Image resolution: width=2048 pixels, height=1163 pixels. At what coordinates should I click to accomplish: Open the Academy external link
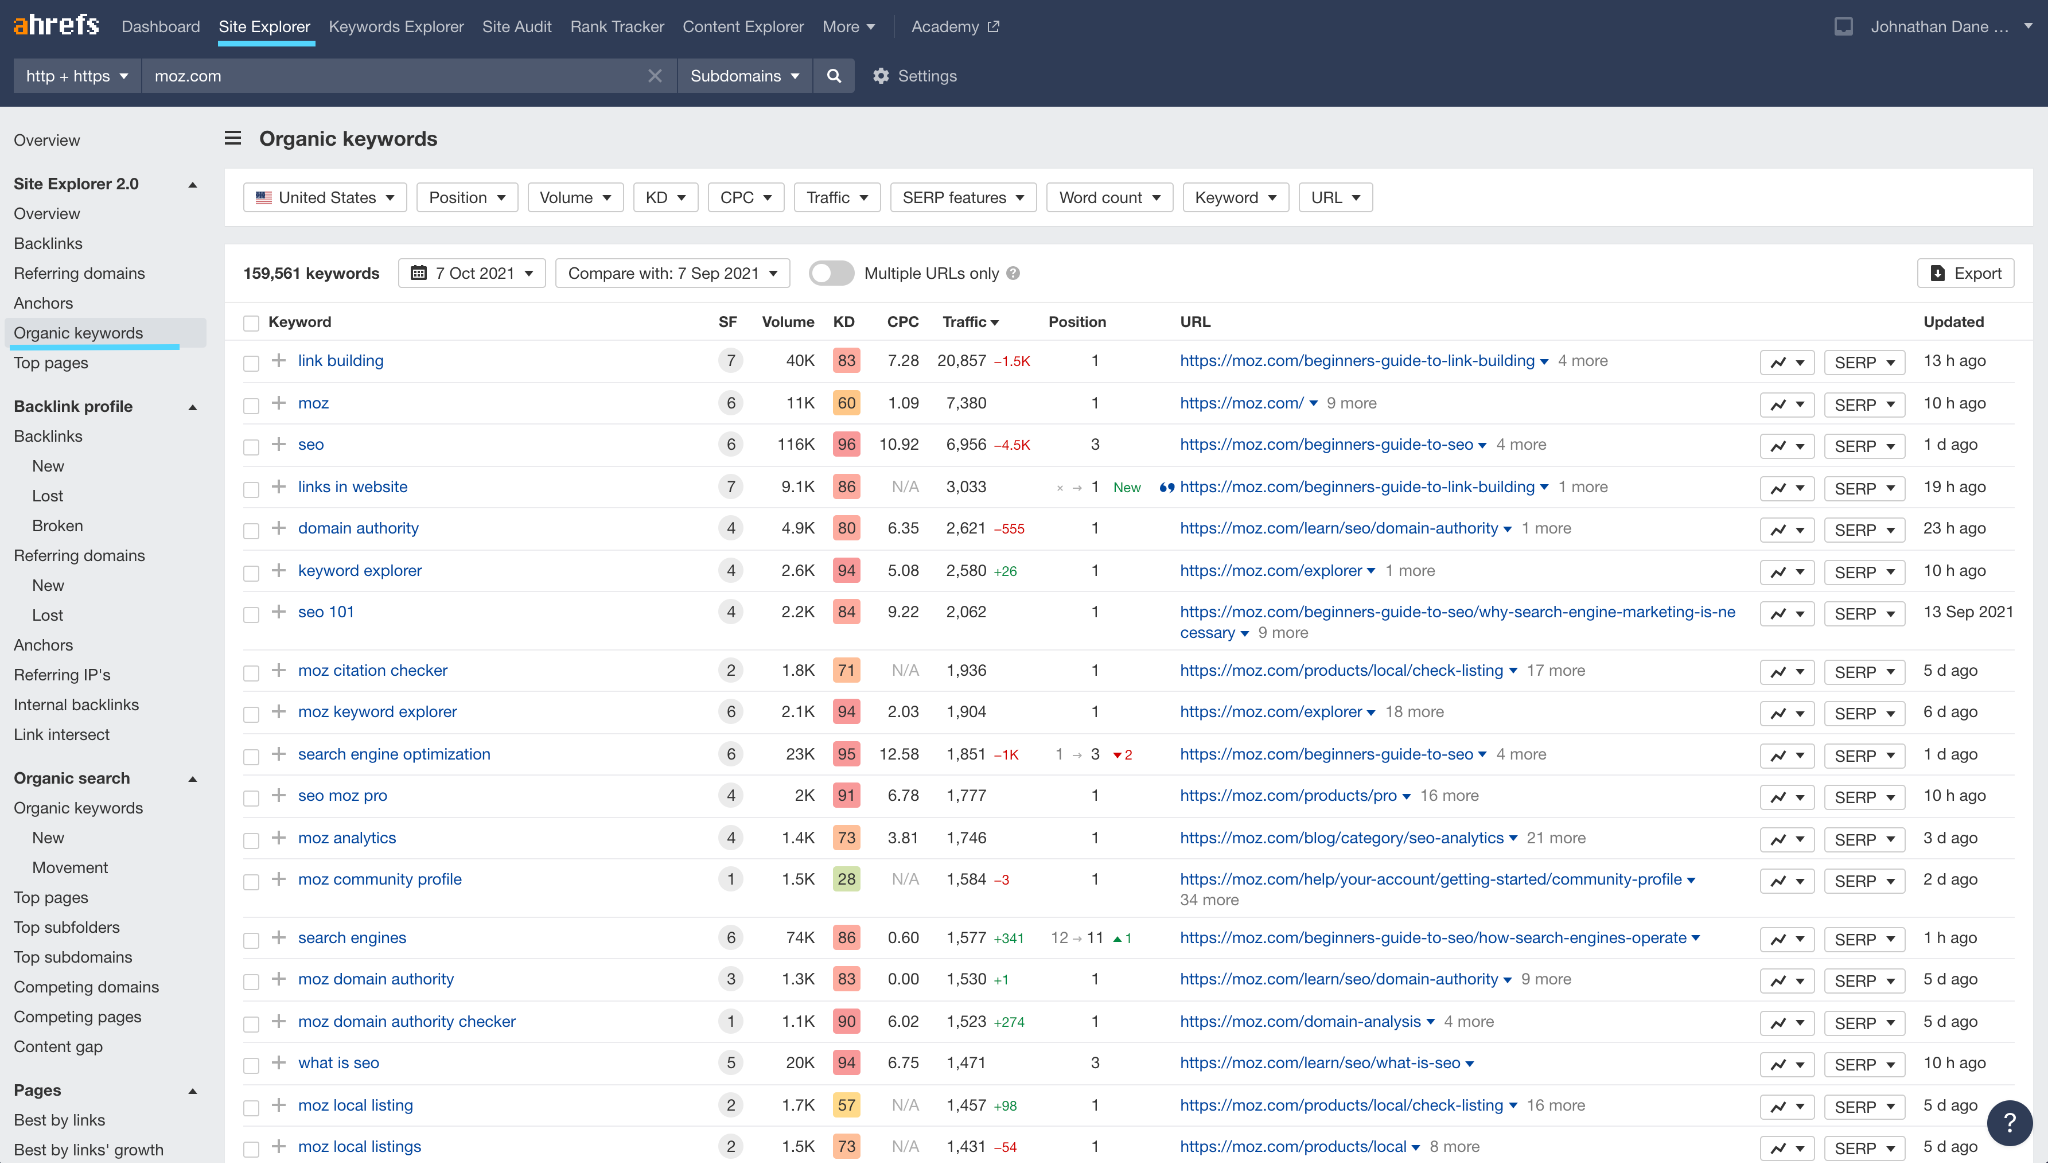(955, 27)
